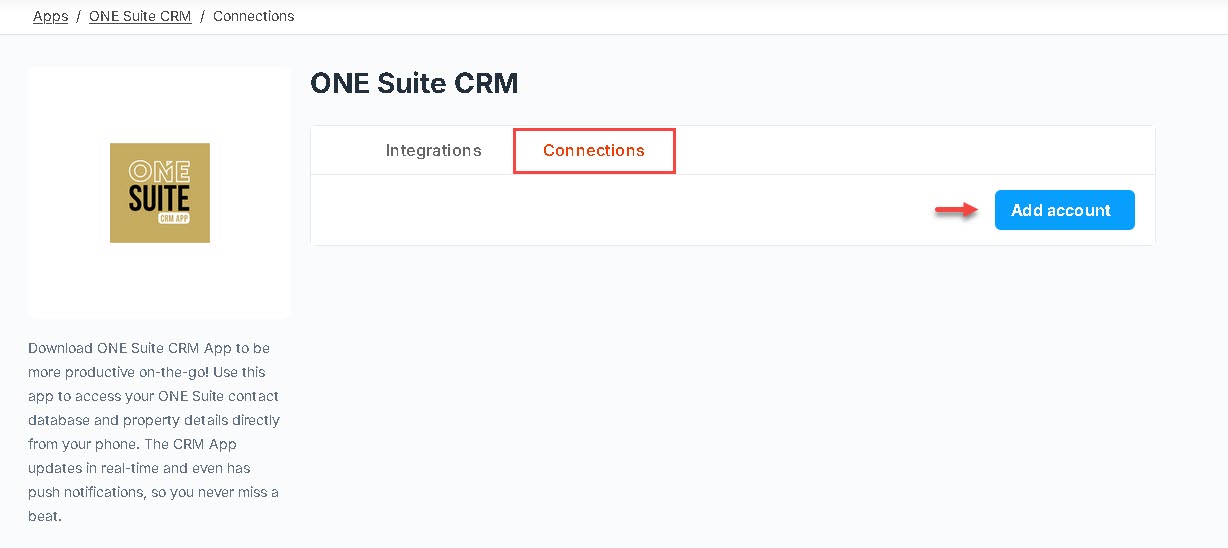
Task: Click the outlined ONE word in the logo
Action: (x=160, y=170)
